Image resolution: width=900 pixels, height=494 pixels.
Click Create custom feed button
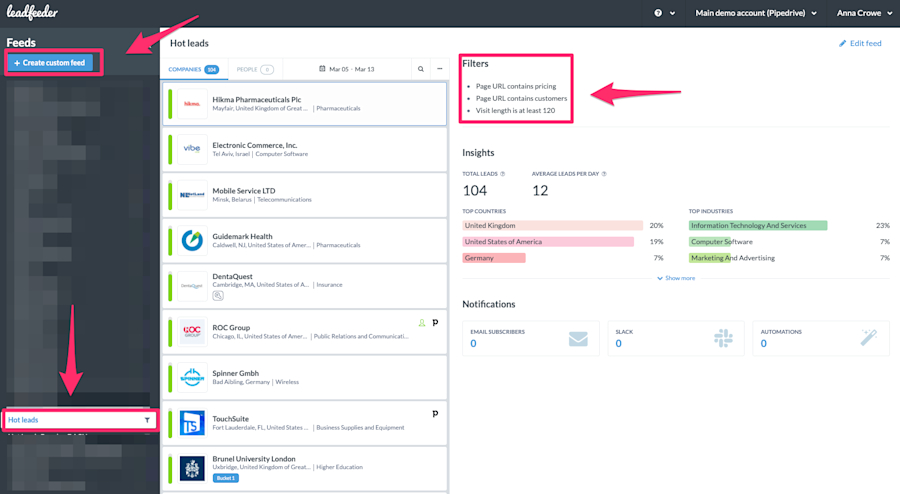coord(50,63)
